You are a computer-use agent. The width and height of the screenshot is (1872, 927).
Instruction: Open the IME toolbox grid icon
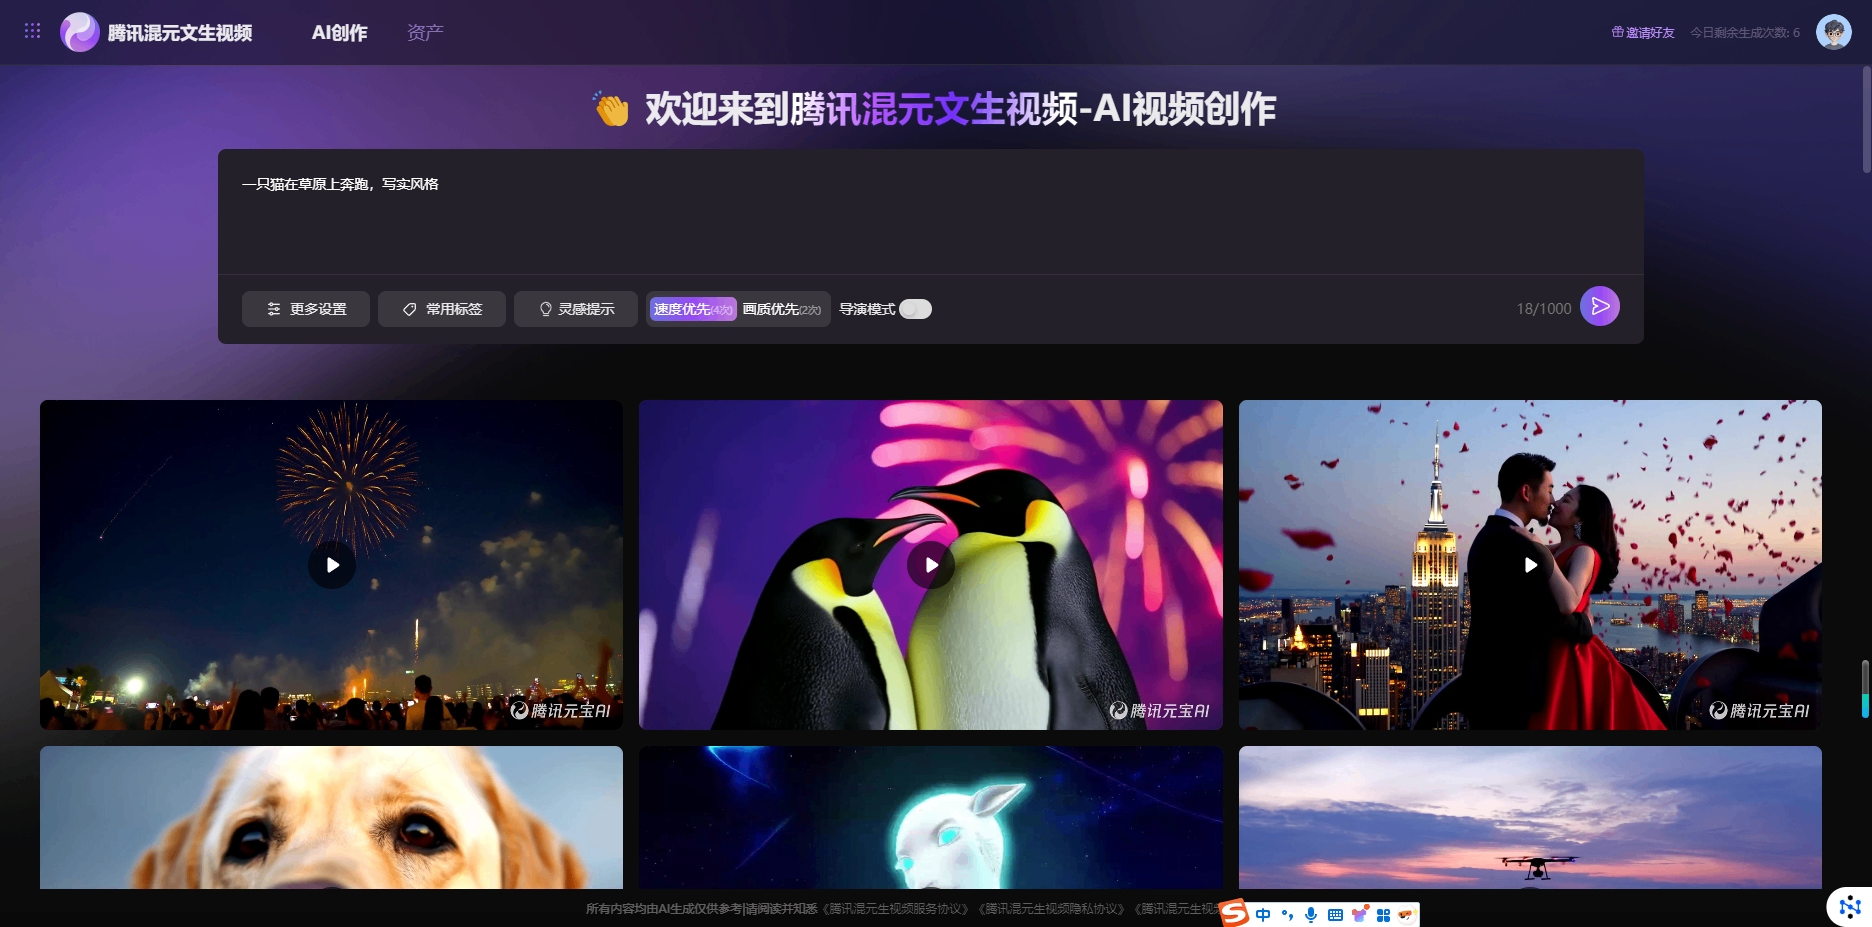[x=1383, y=915]
